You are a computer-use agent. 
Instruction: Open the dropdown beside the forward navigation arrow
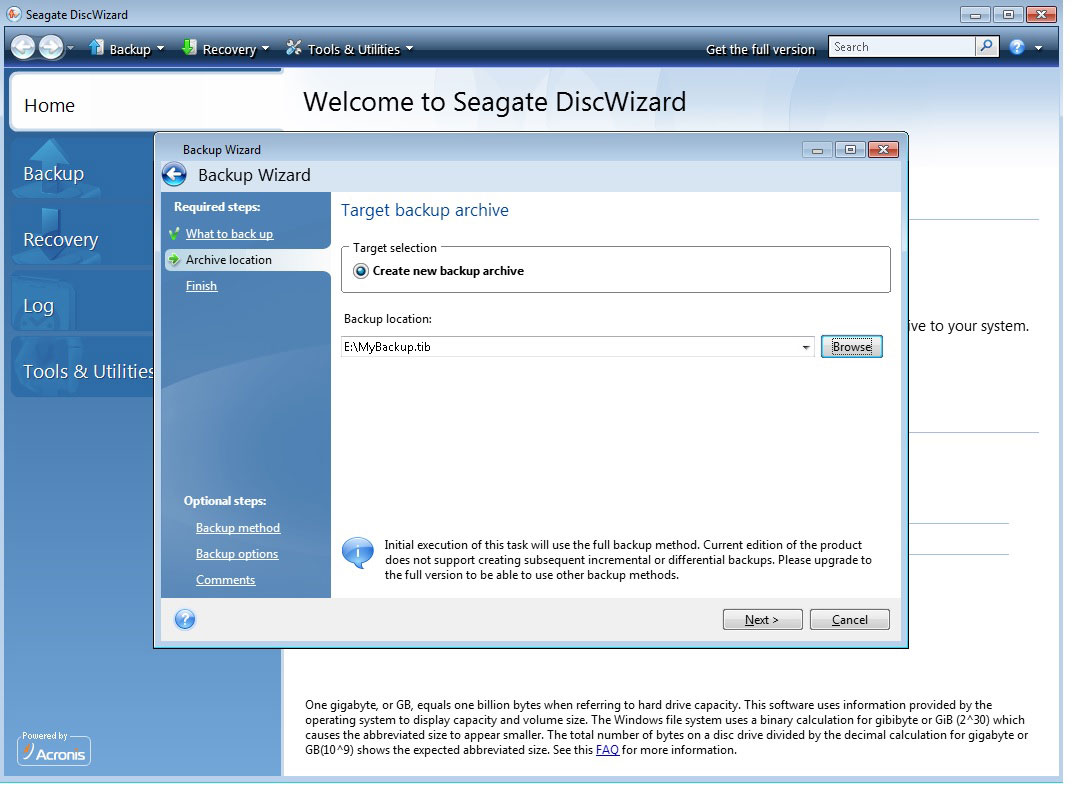click(x=70, y=48)
